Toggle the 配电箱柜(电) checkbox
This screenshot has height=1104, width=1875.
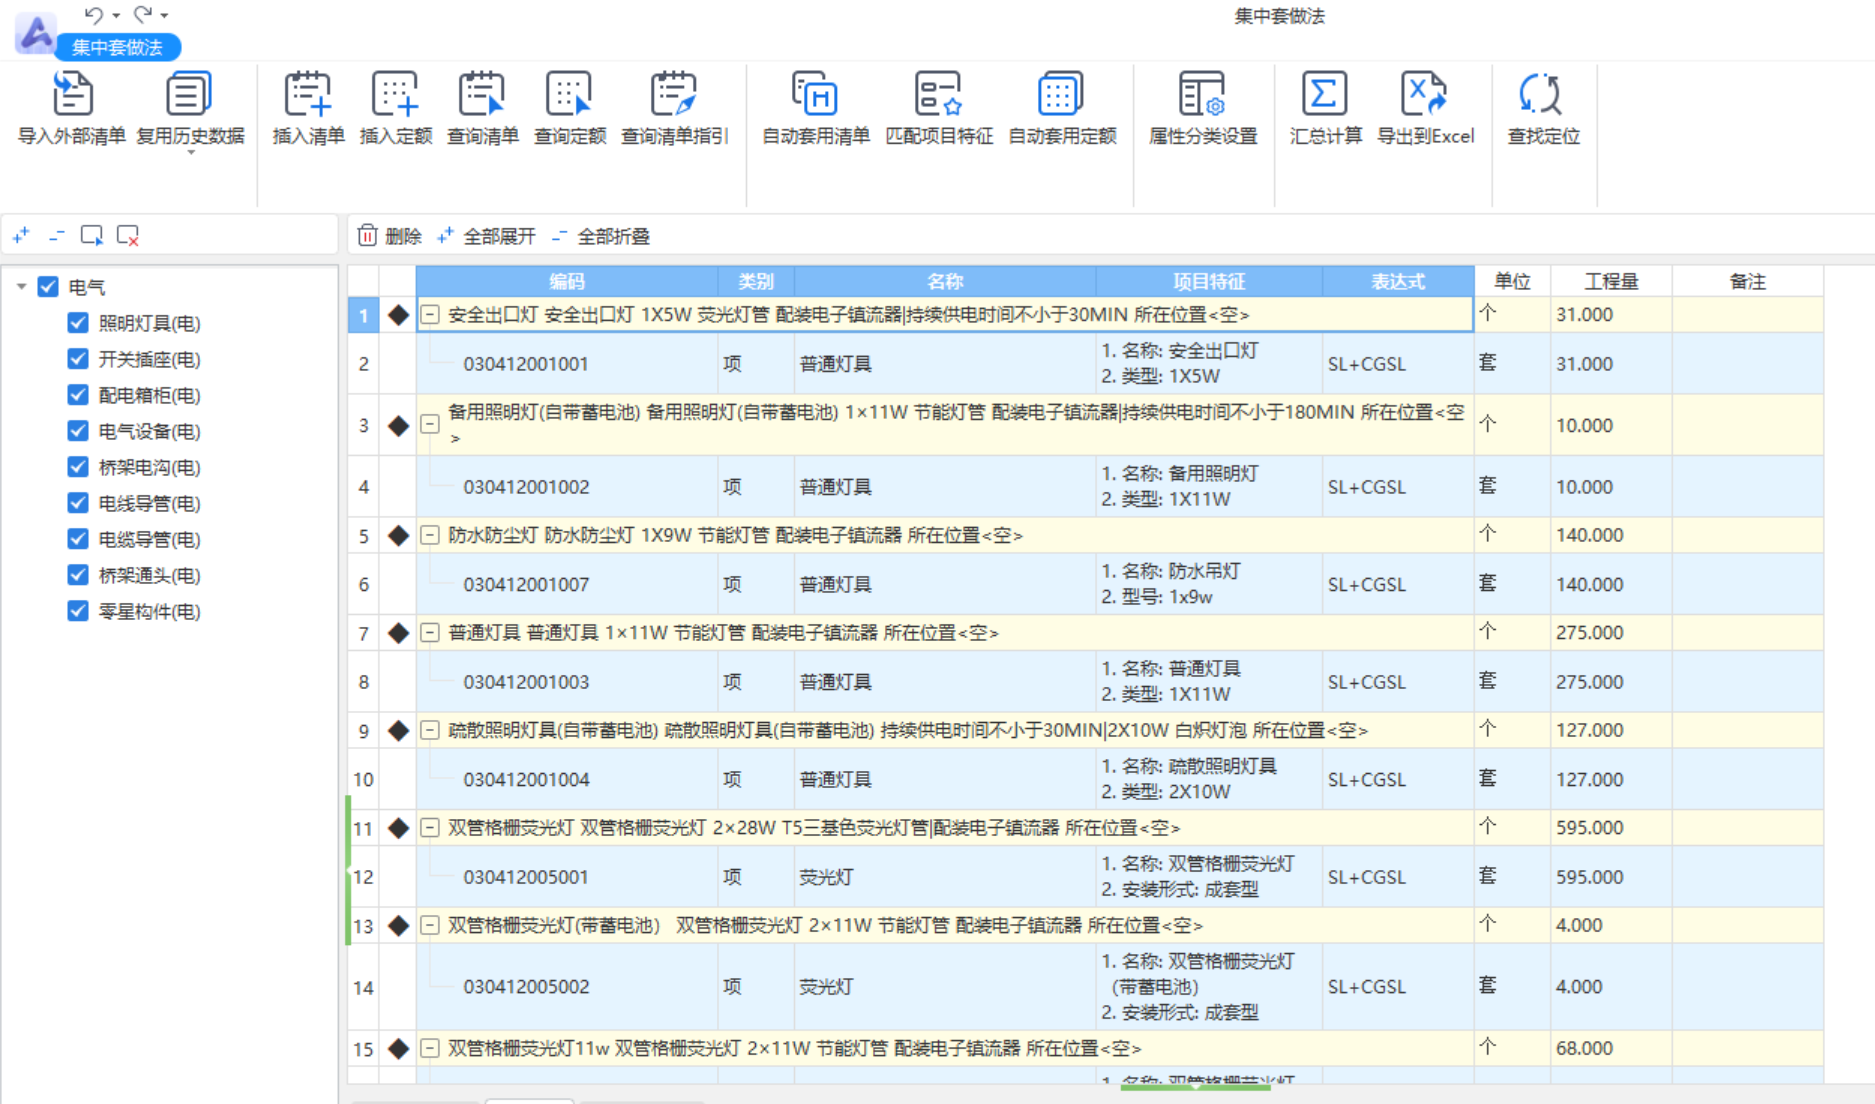(x=78, y=394)
